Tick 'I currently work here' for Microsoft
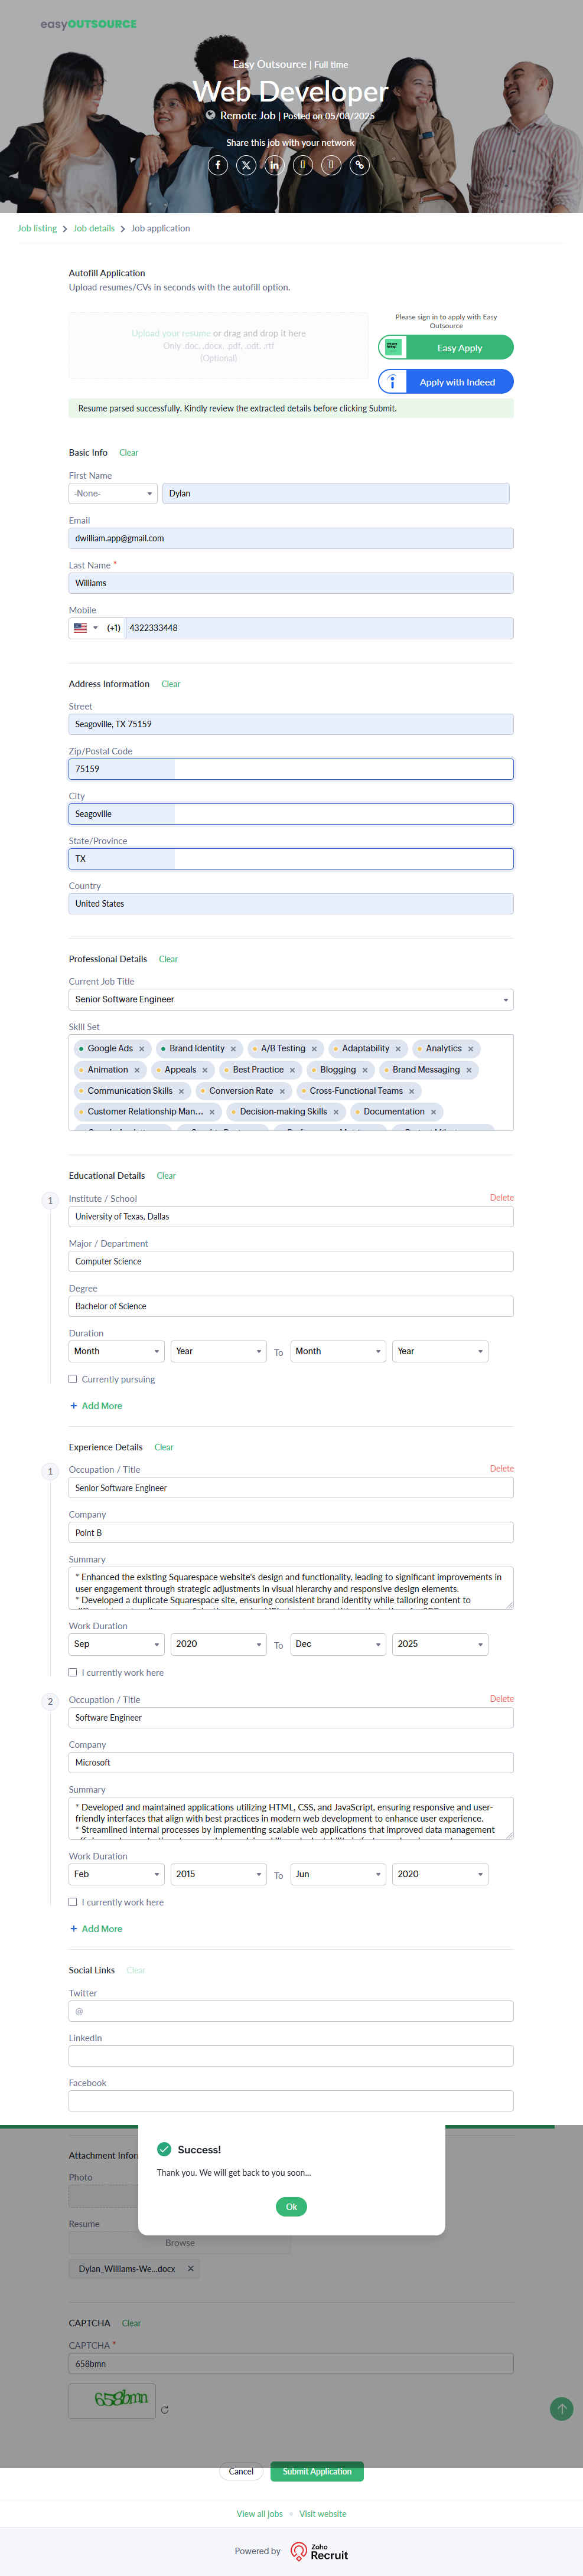This screenshot has width=583, height=2576. 73,1902
